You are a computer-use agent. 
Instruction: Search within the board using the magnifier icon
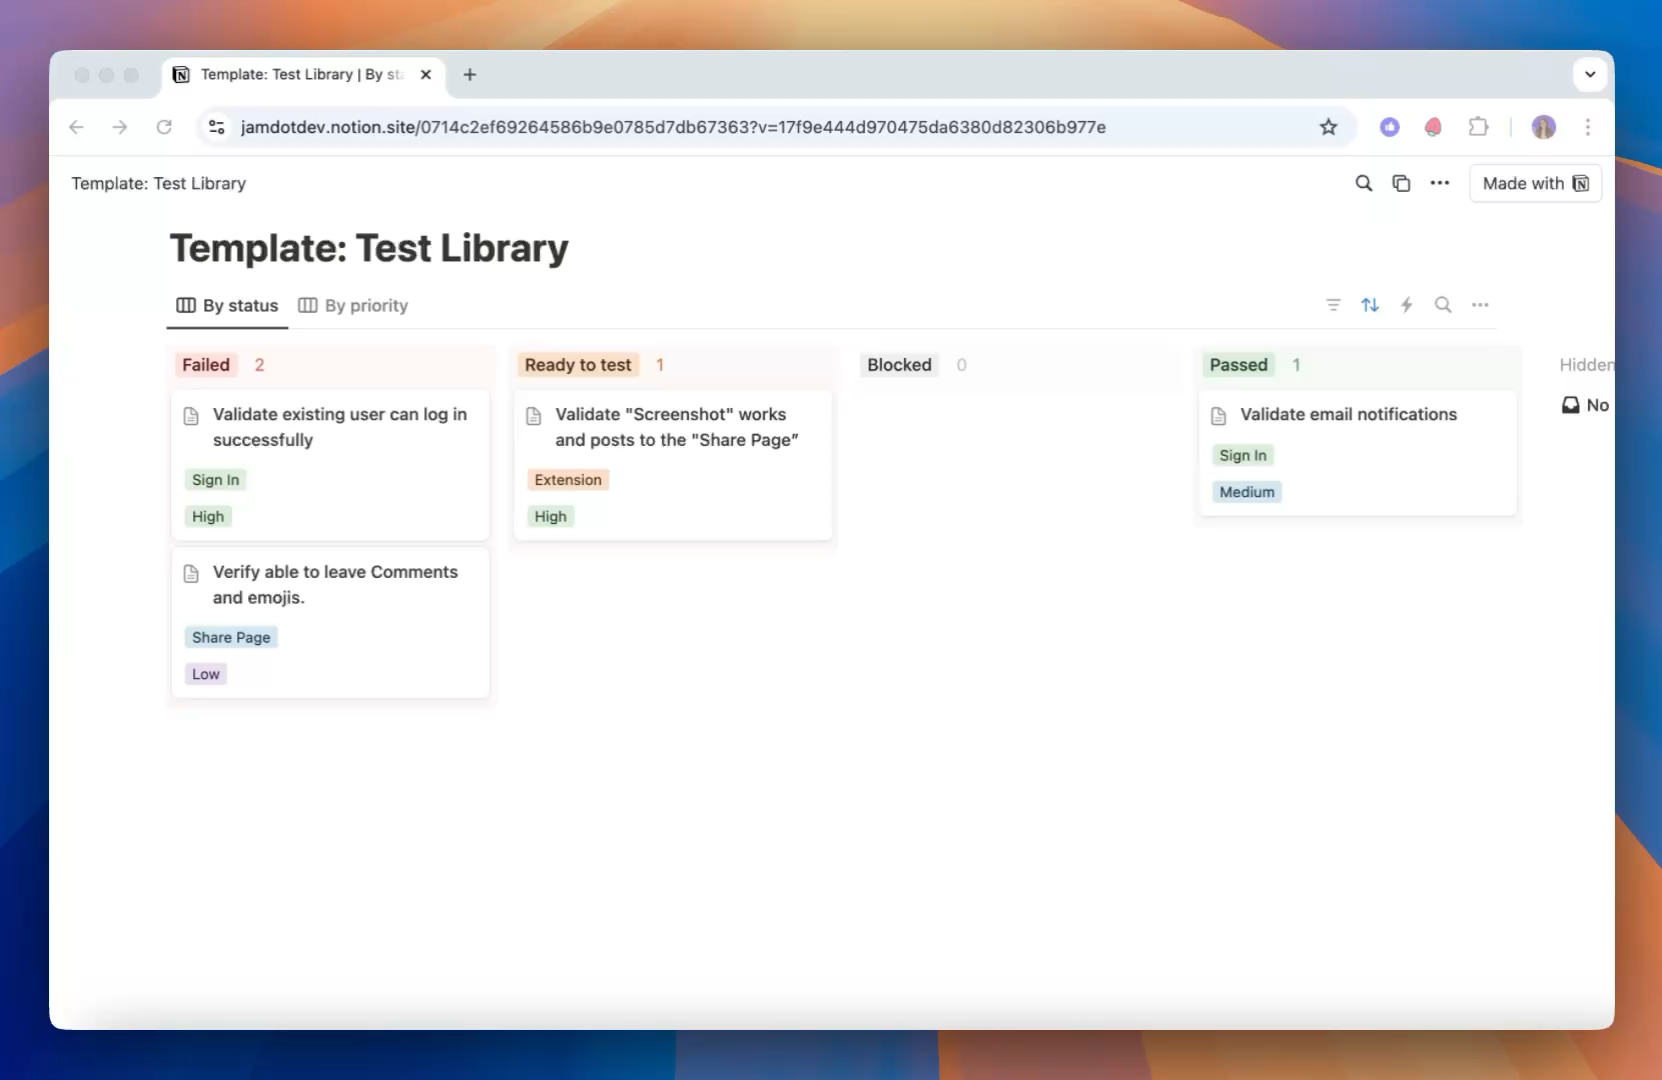(1443, 305)
